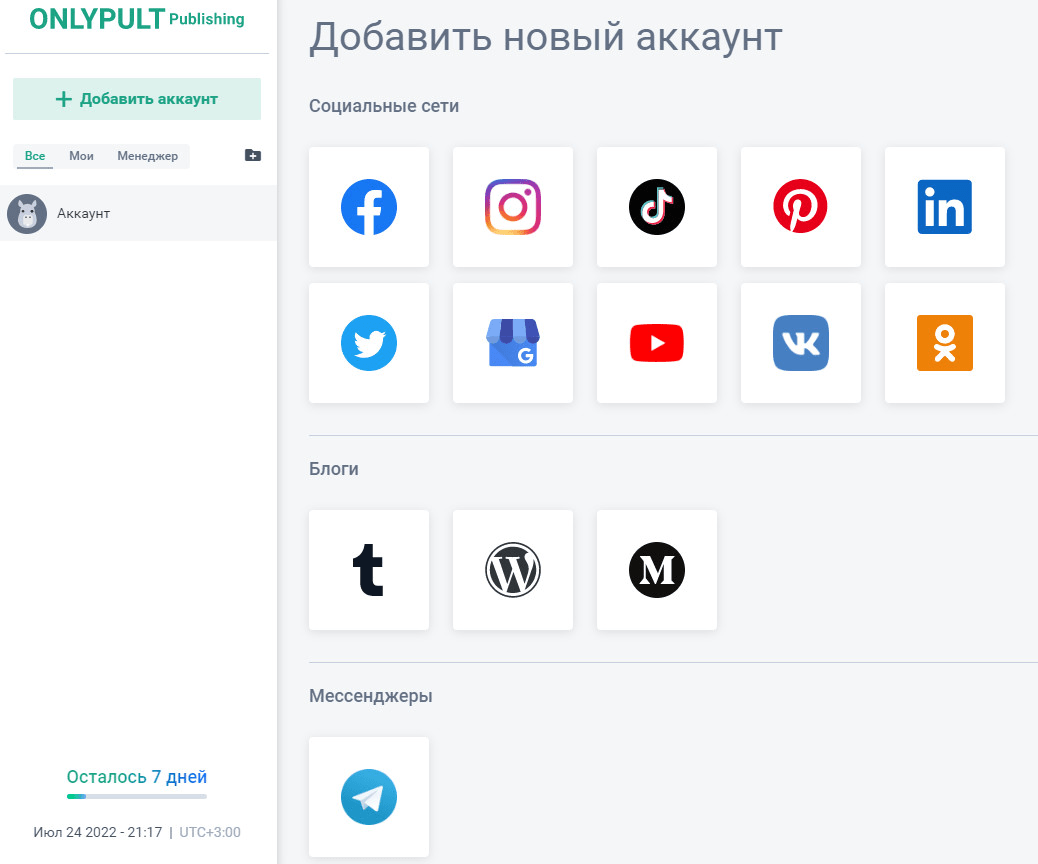The height and width of the screenshot is (864, 1038).
Task: Connect a YouTube channel
Action: point(657,343)
